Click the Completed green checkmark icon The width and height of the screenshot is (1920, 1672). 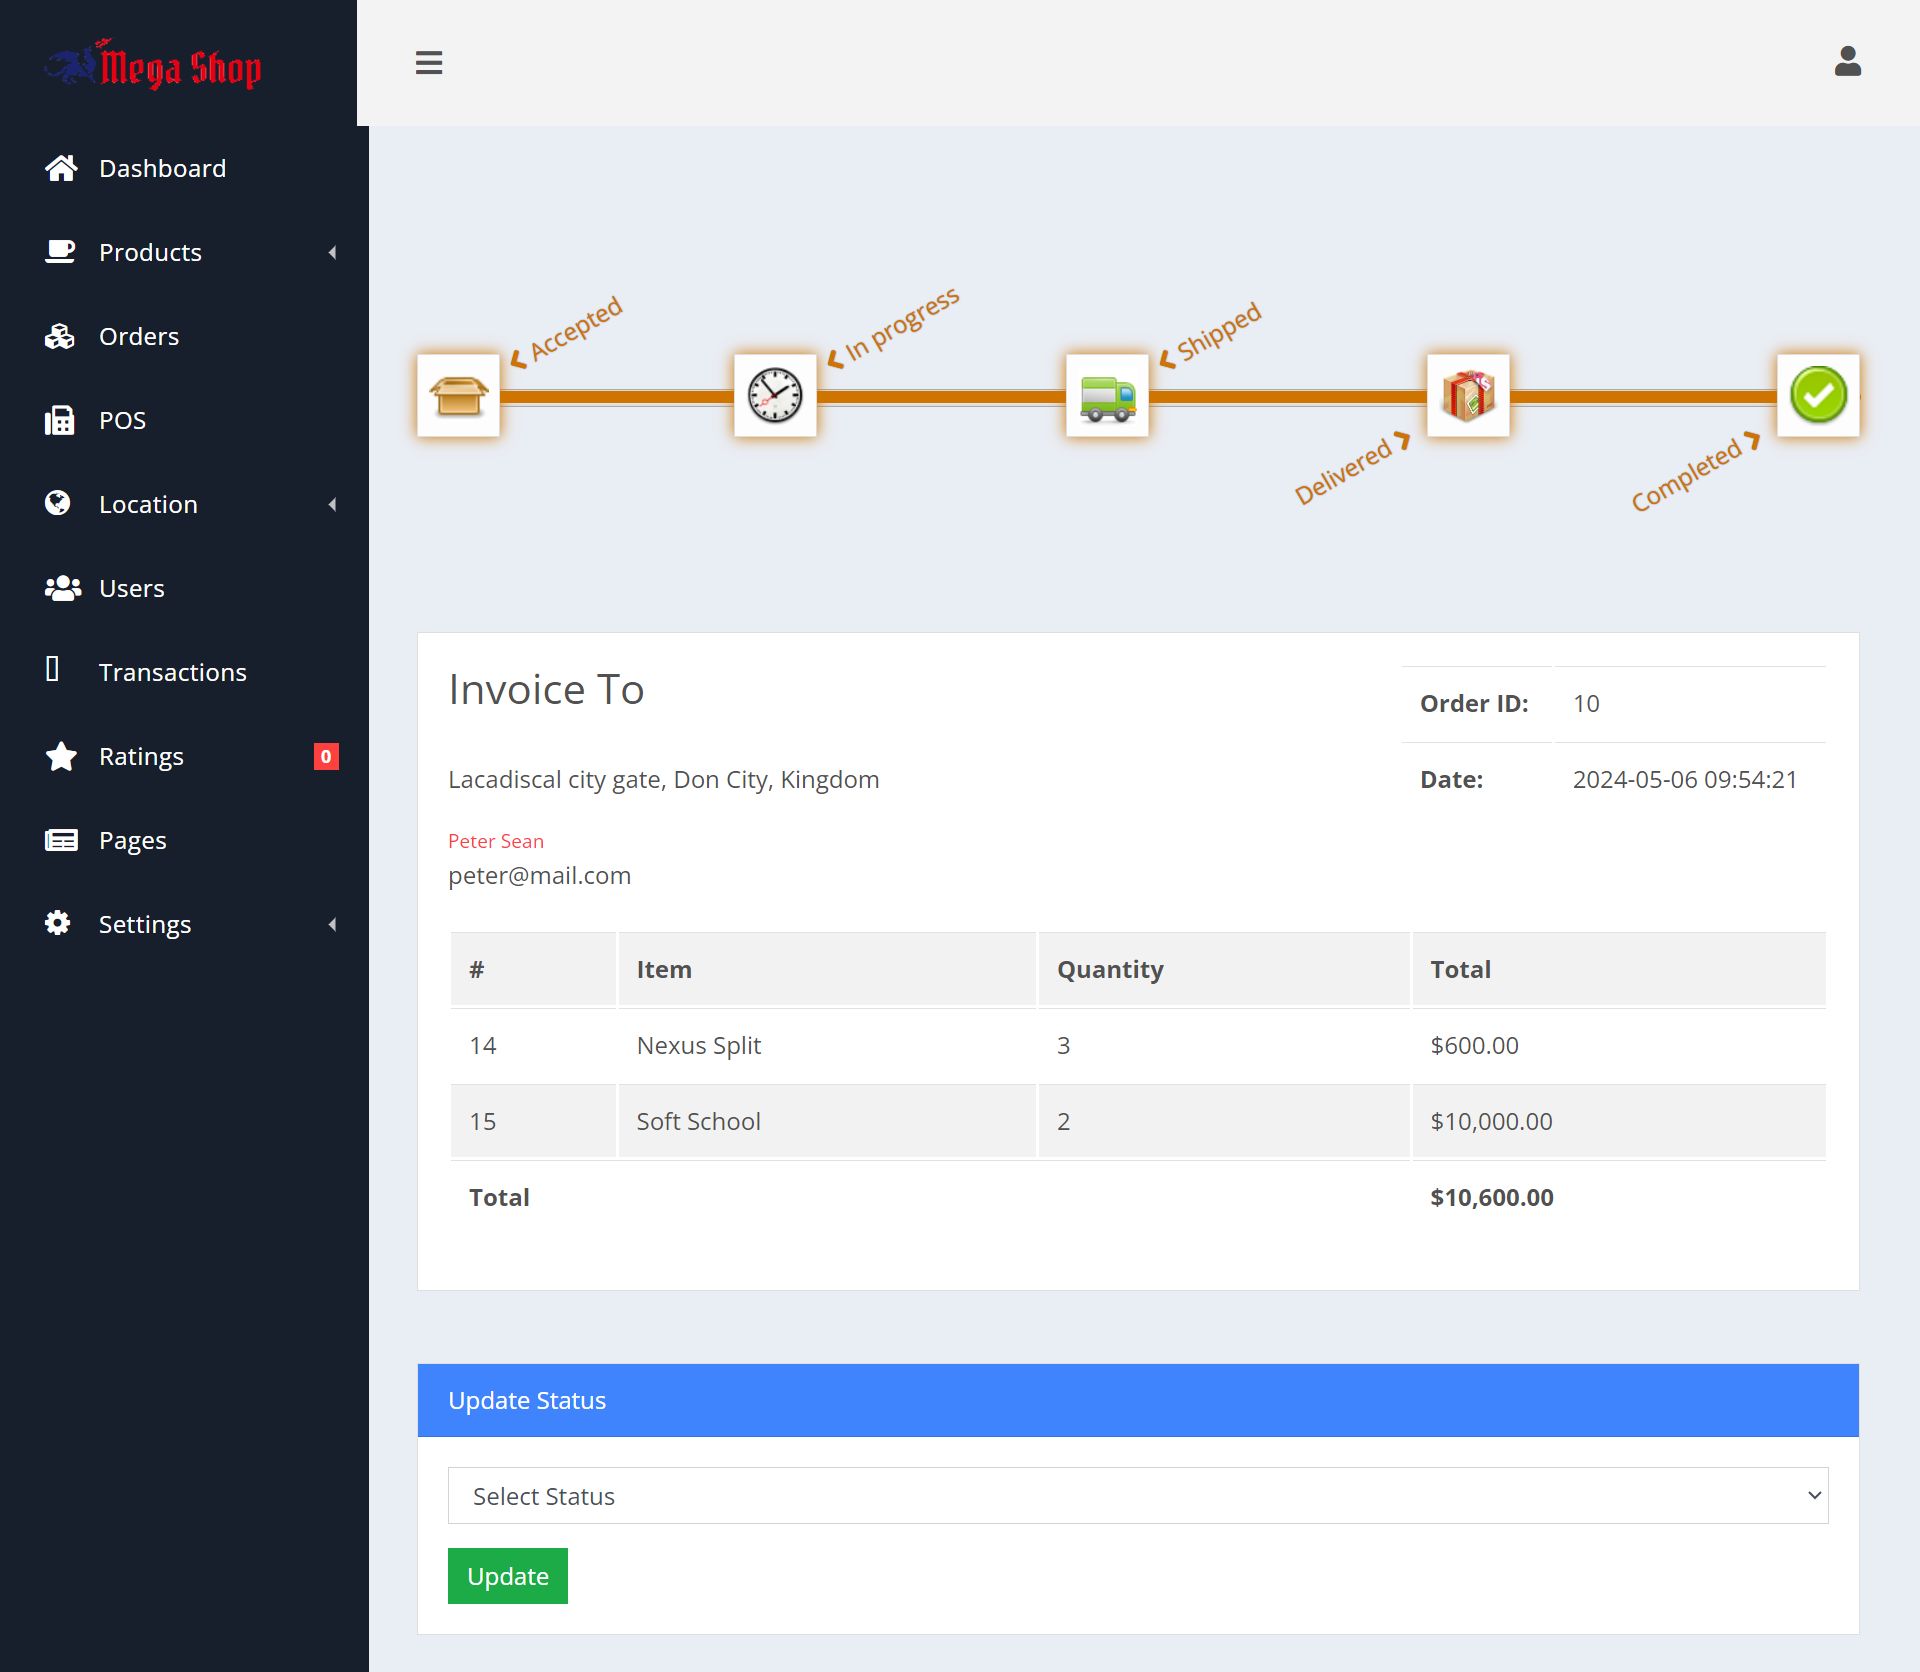pyautogui.click(x=1817, y=396)
